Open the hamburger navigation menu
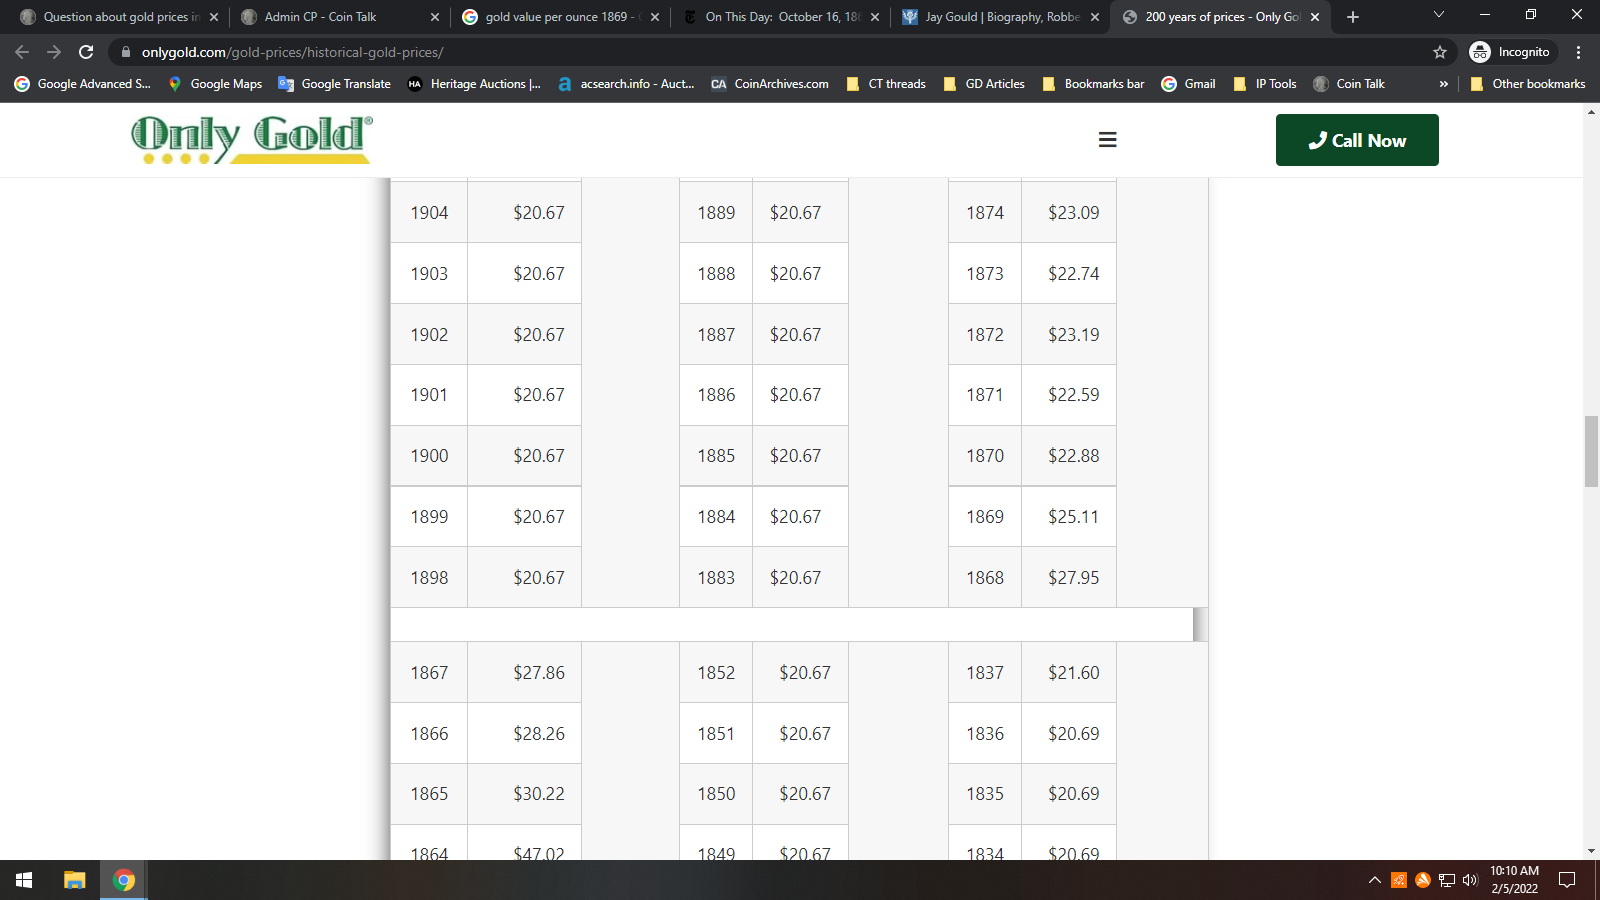Image resolution: width=1600 pixels, height=900 pixels. (x=1107, y=140)
